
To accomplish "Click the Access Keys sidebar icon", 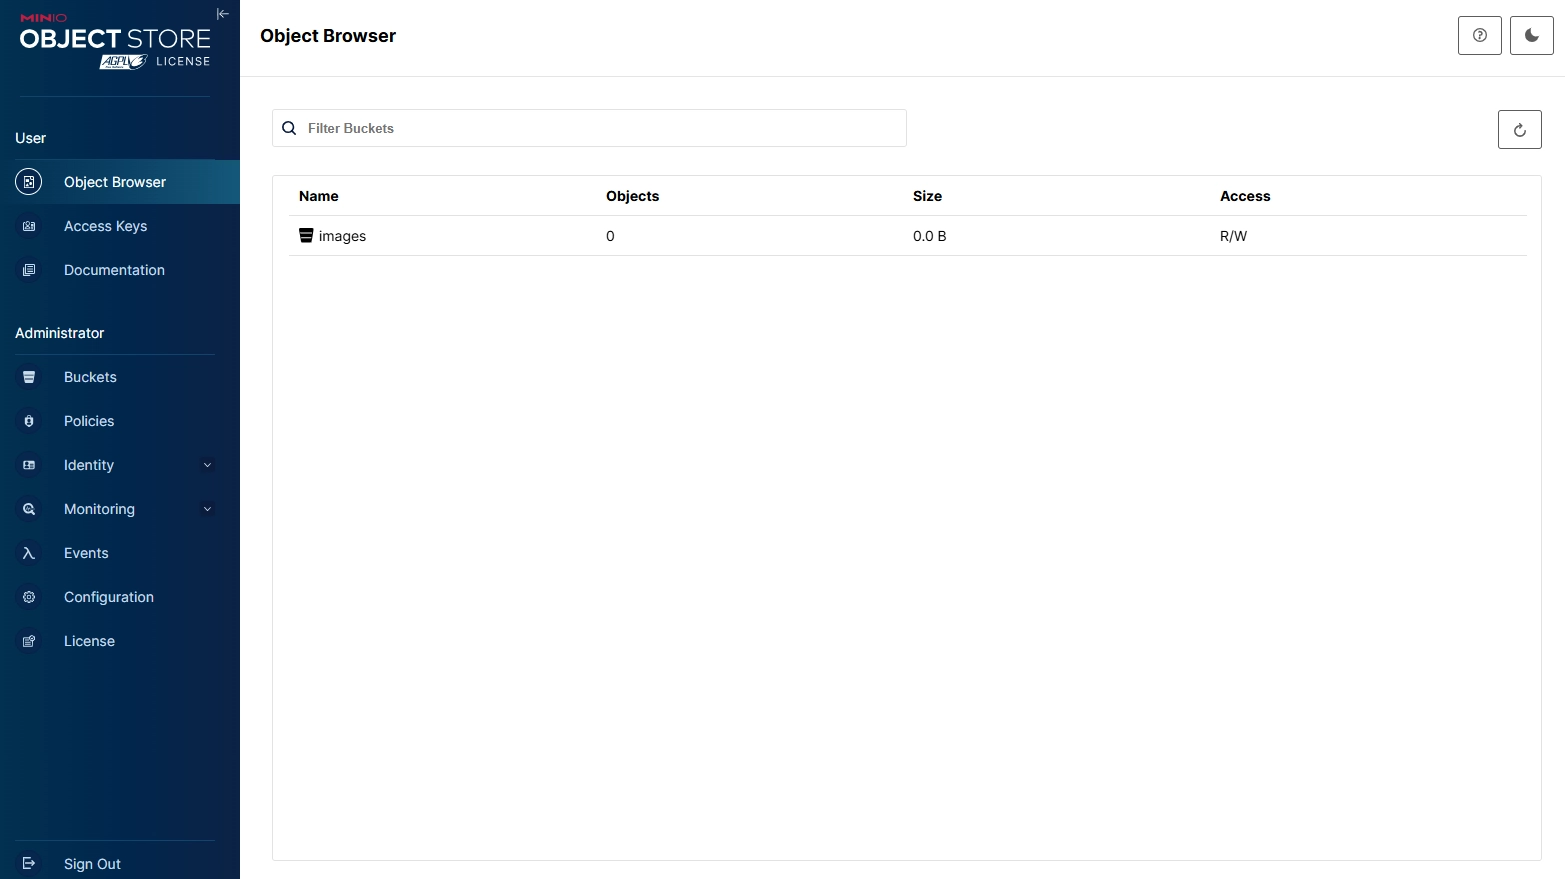I will click(29, 226).
